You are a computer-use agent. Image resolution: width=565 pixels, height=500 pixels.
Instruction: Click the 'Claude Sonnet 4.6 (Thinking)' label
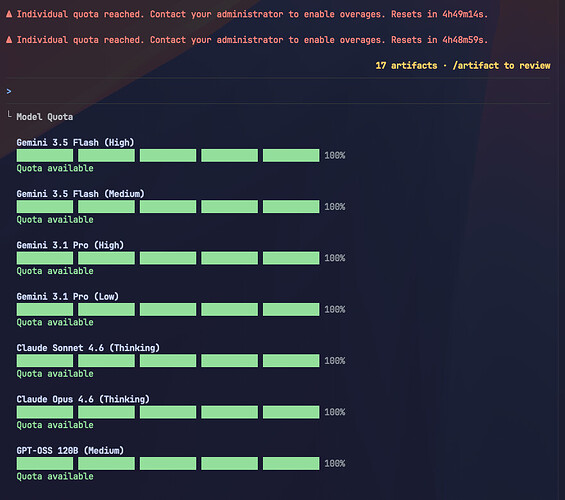click(x=88, y=348)
